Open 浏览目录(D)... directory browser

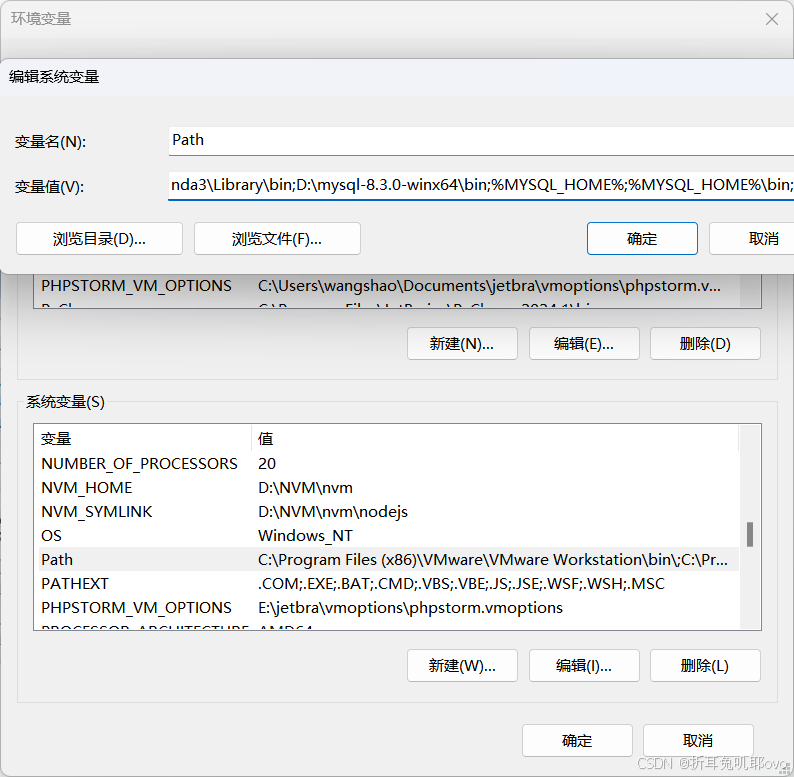click(99, 239)
